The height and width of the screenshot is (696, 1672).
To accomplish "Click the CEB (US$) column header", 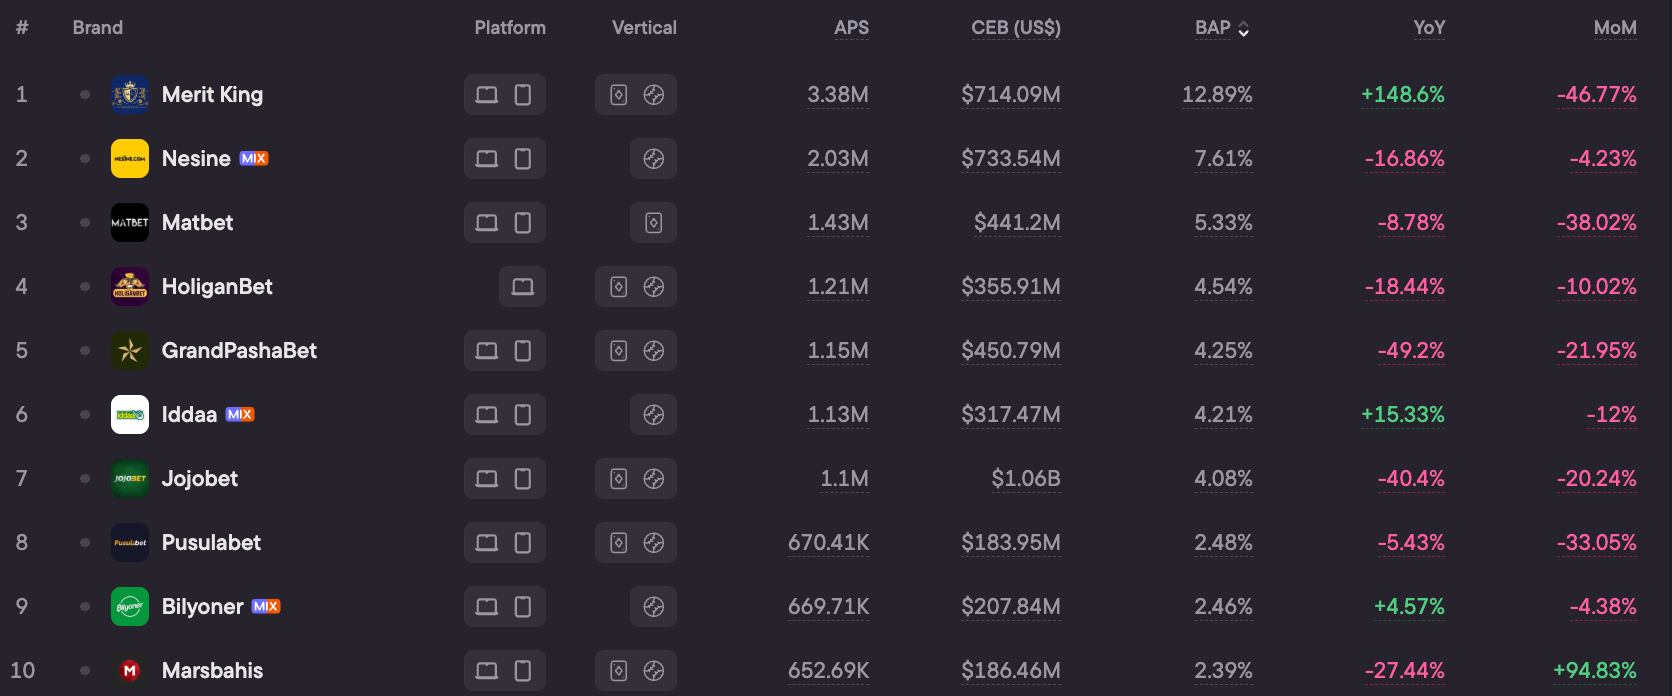I will click(x=1016, y=28).
